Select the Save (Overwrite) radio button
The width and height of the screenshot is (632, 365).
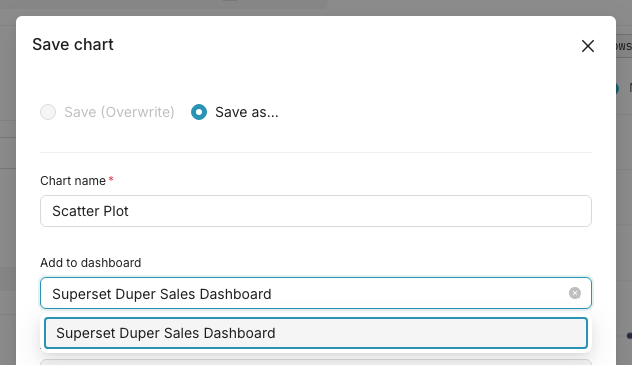pyautogui.click(x=48, y=112)
